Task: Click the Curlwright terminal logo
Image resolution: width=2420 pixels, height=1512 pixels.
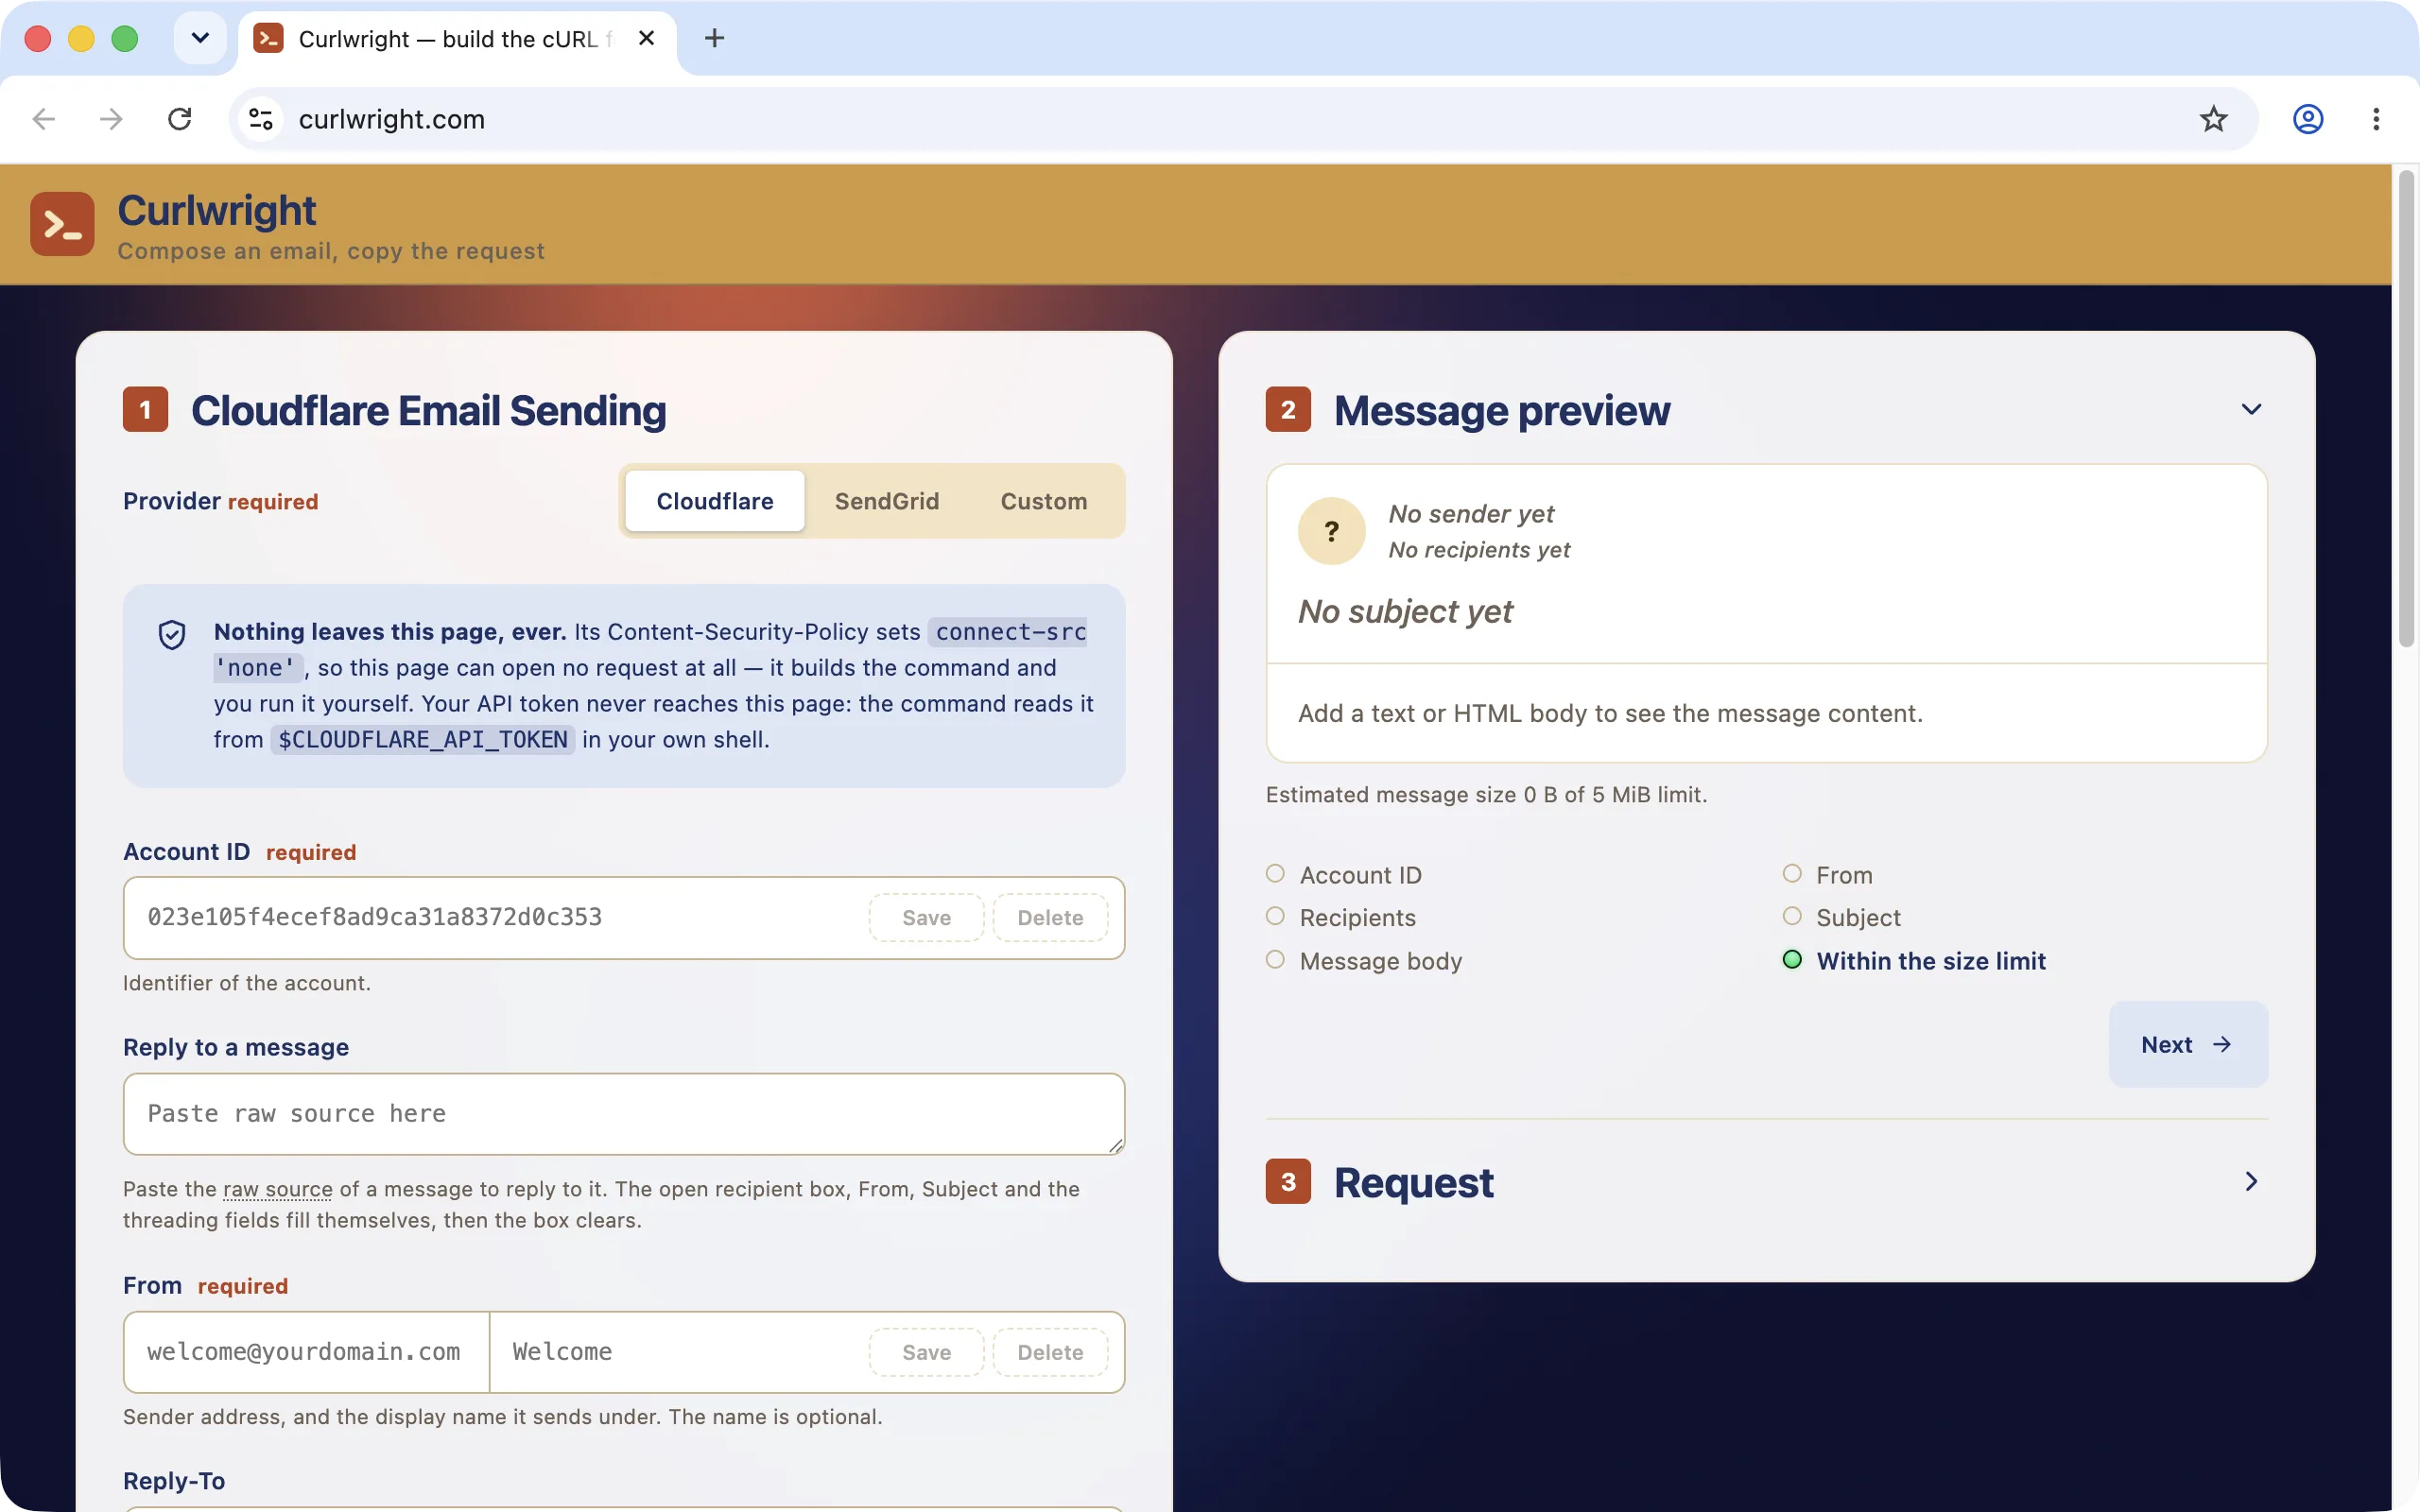Action: click(x=62, y=224)
